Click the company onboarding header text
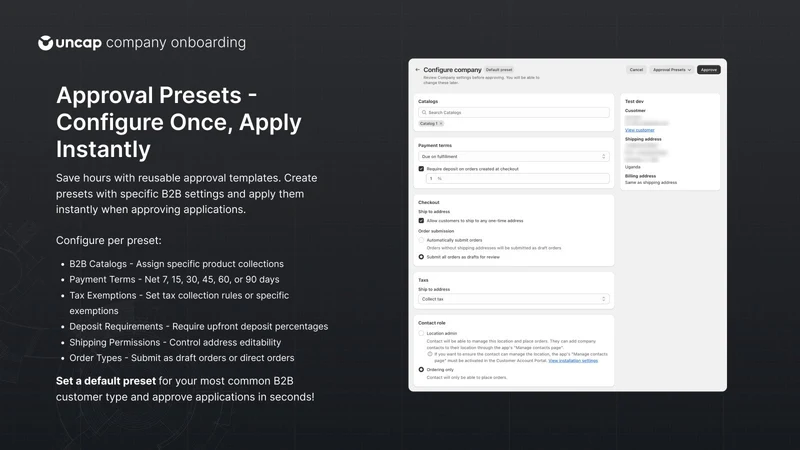The image size is (800, 450). tap(176, 43)
